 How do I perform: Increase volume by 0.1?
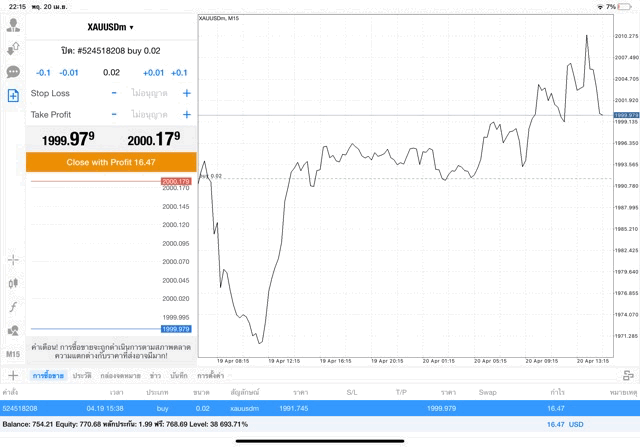tap(179, 73)
